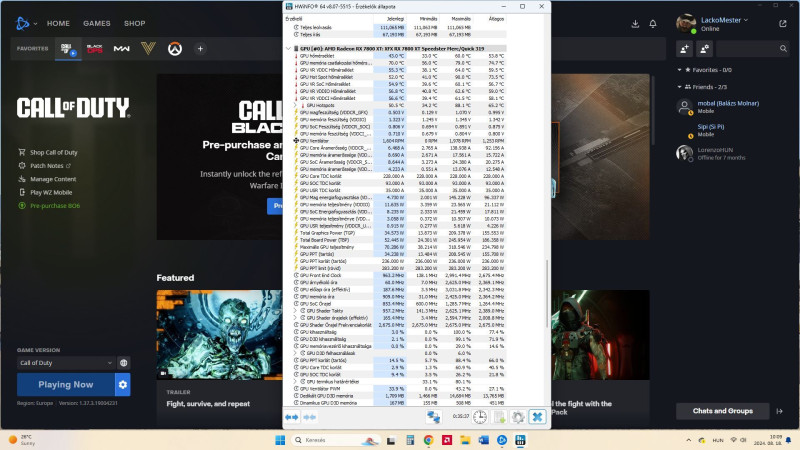800x450 pixels.
Task: Click the HWiNFO sensor list scrollbar
Action: pos(547,294)
